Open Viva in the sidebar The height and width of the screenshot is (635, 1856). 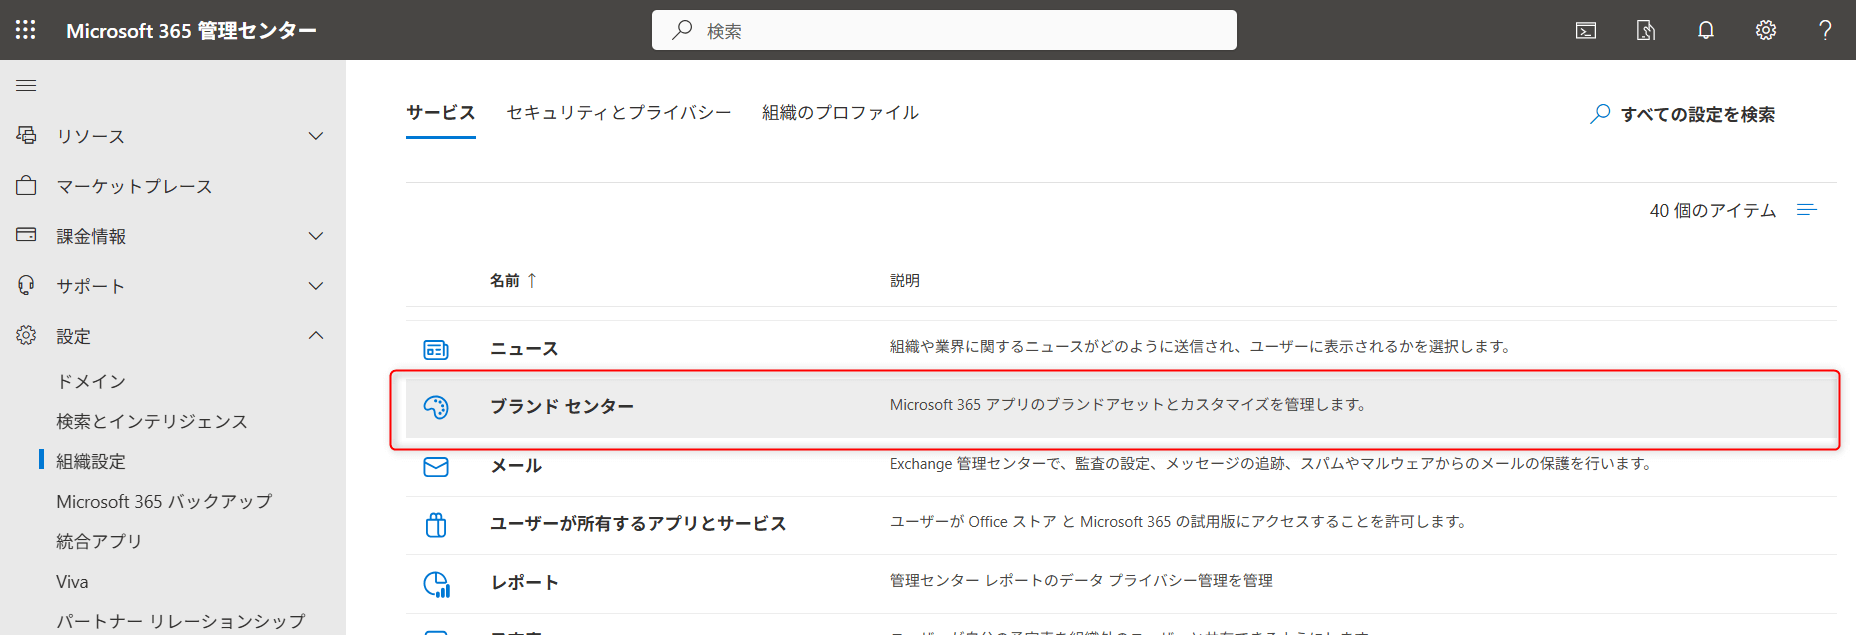click(72, 581)
